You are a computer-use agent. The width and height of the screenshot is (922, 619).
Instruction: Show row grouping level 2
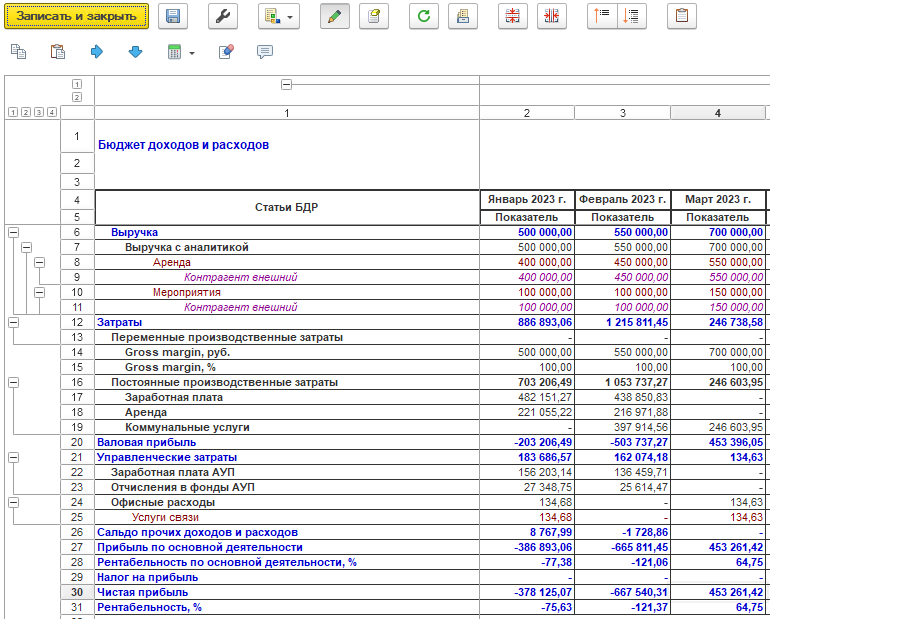26,112
